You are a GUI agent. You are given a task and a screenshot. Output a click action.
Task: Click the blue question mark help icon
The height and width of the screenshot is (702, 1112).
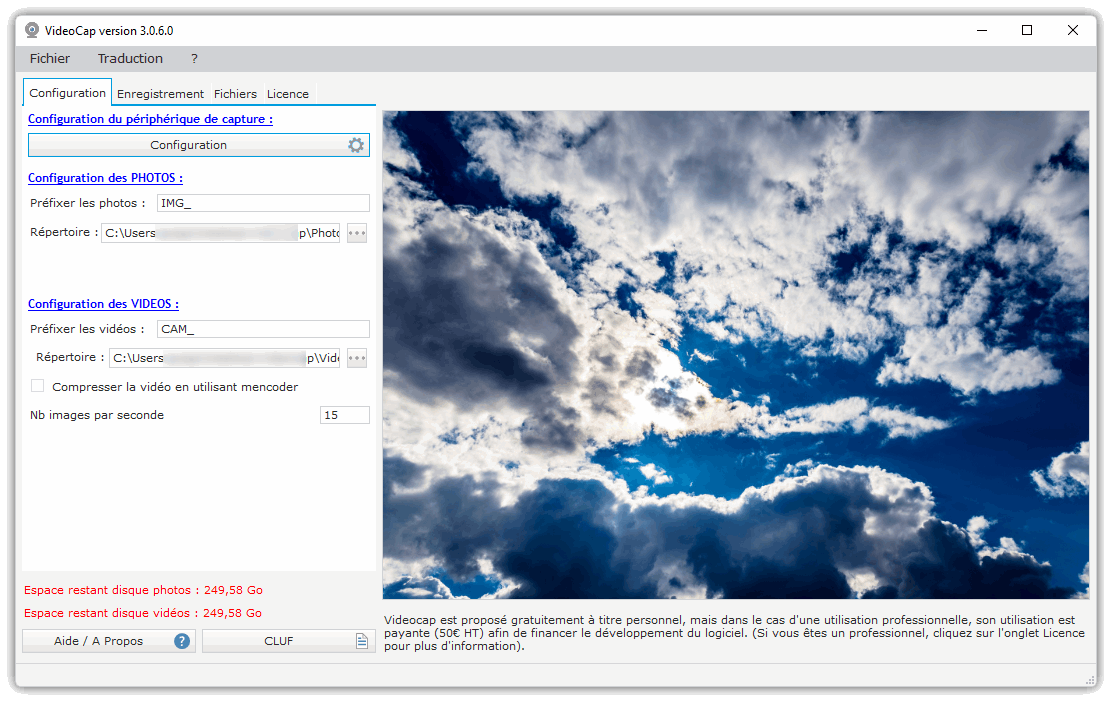182,641
